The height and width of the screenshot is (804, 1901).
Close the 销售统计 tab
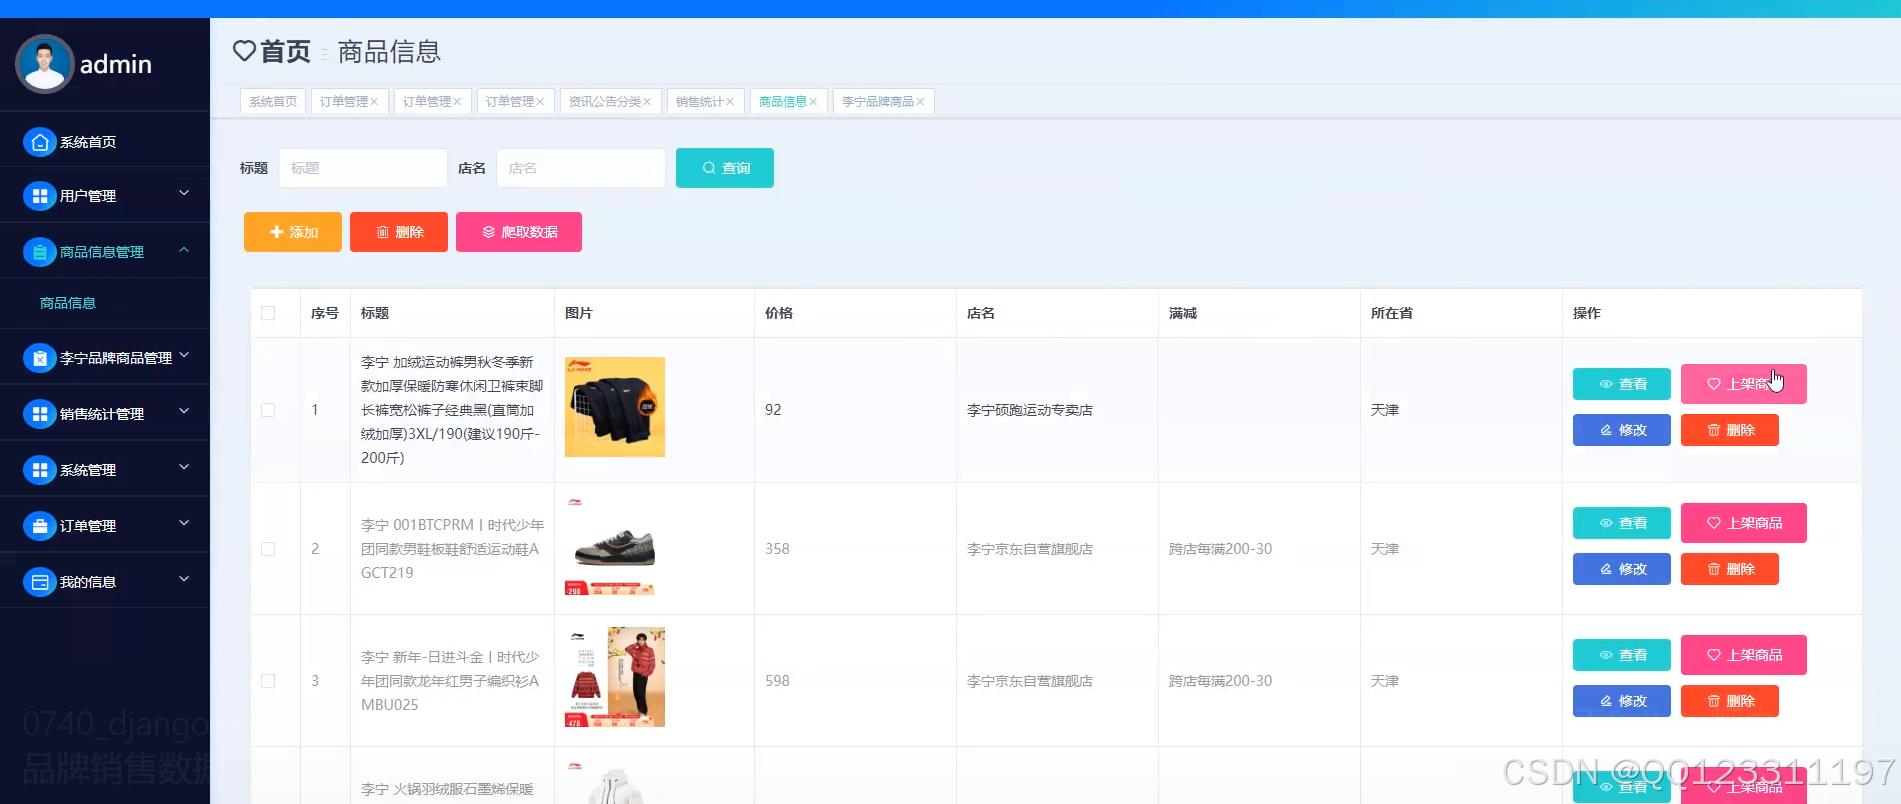(x=730, y=102)
